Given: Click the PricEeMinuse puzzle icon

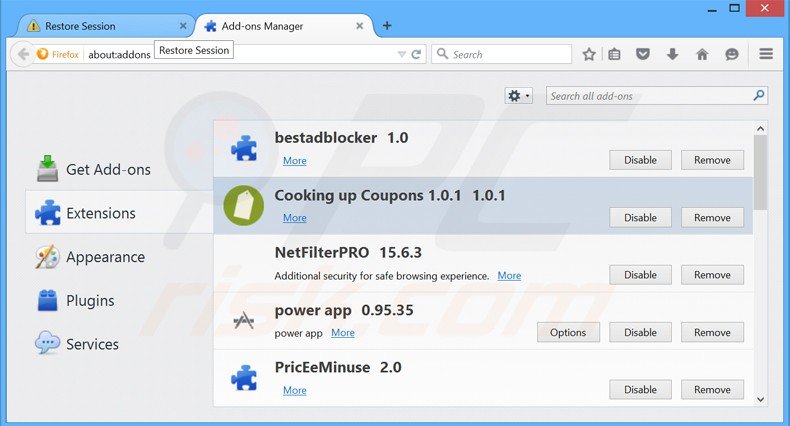Looking at the screenshot, I should 244,378.
